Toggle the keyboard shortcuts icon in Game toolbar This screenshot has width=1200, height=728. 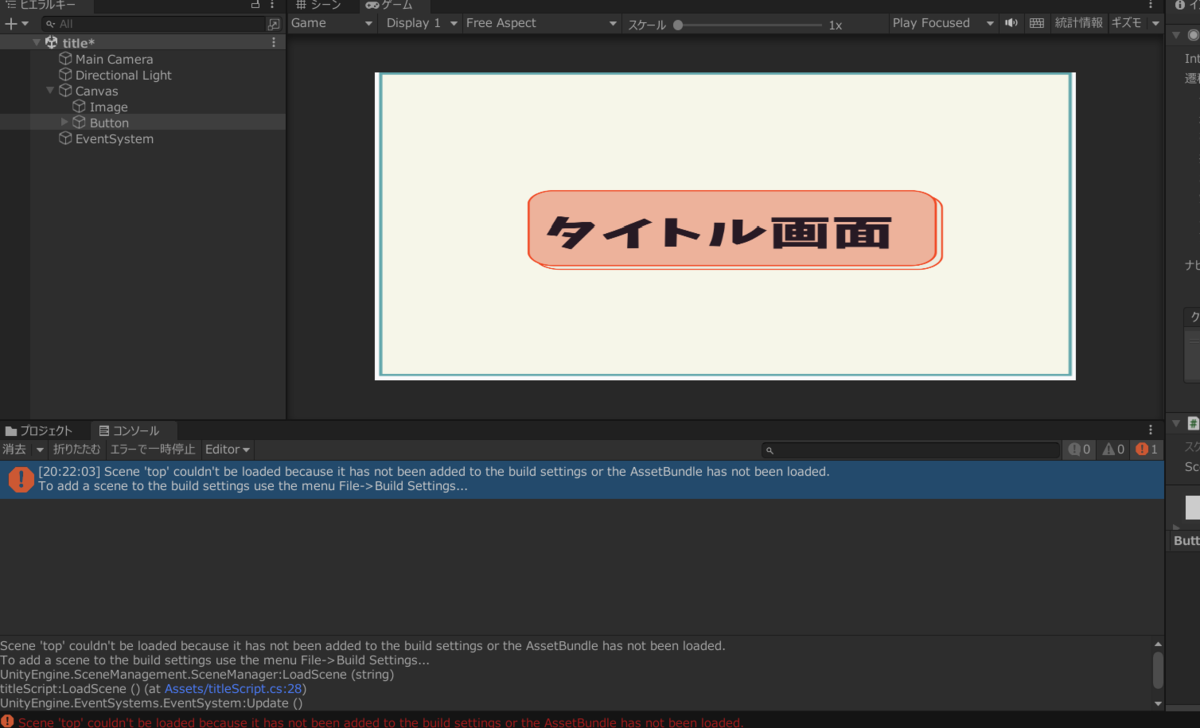(1036, 23)
